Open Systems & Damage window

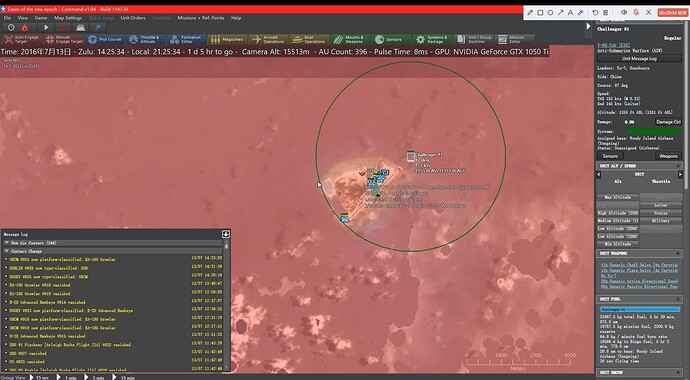point(432,39)
